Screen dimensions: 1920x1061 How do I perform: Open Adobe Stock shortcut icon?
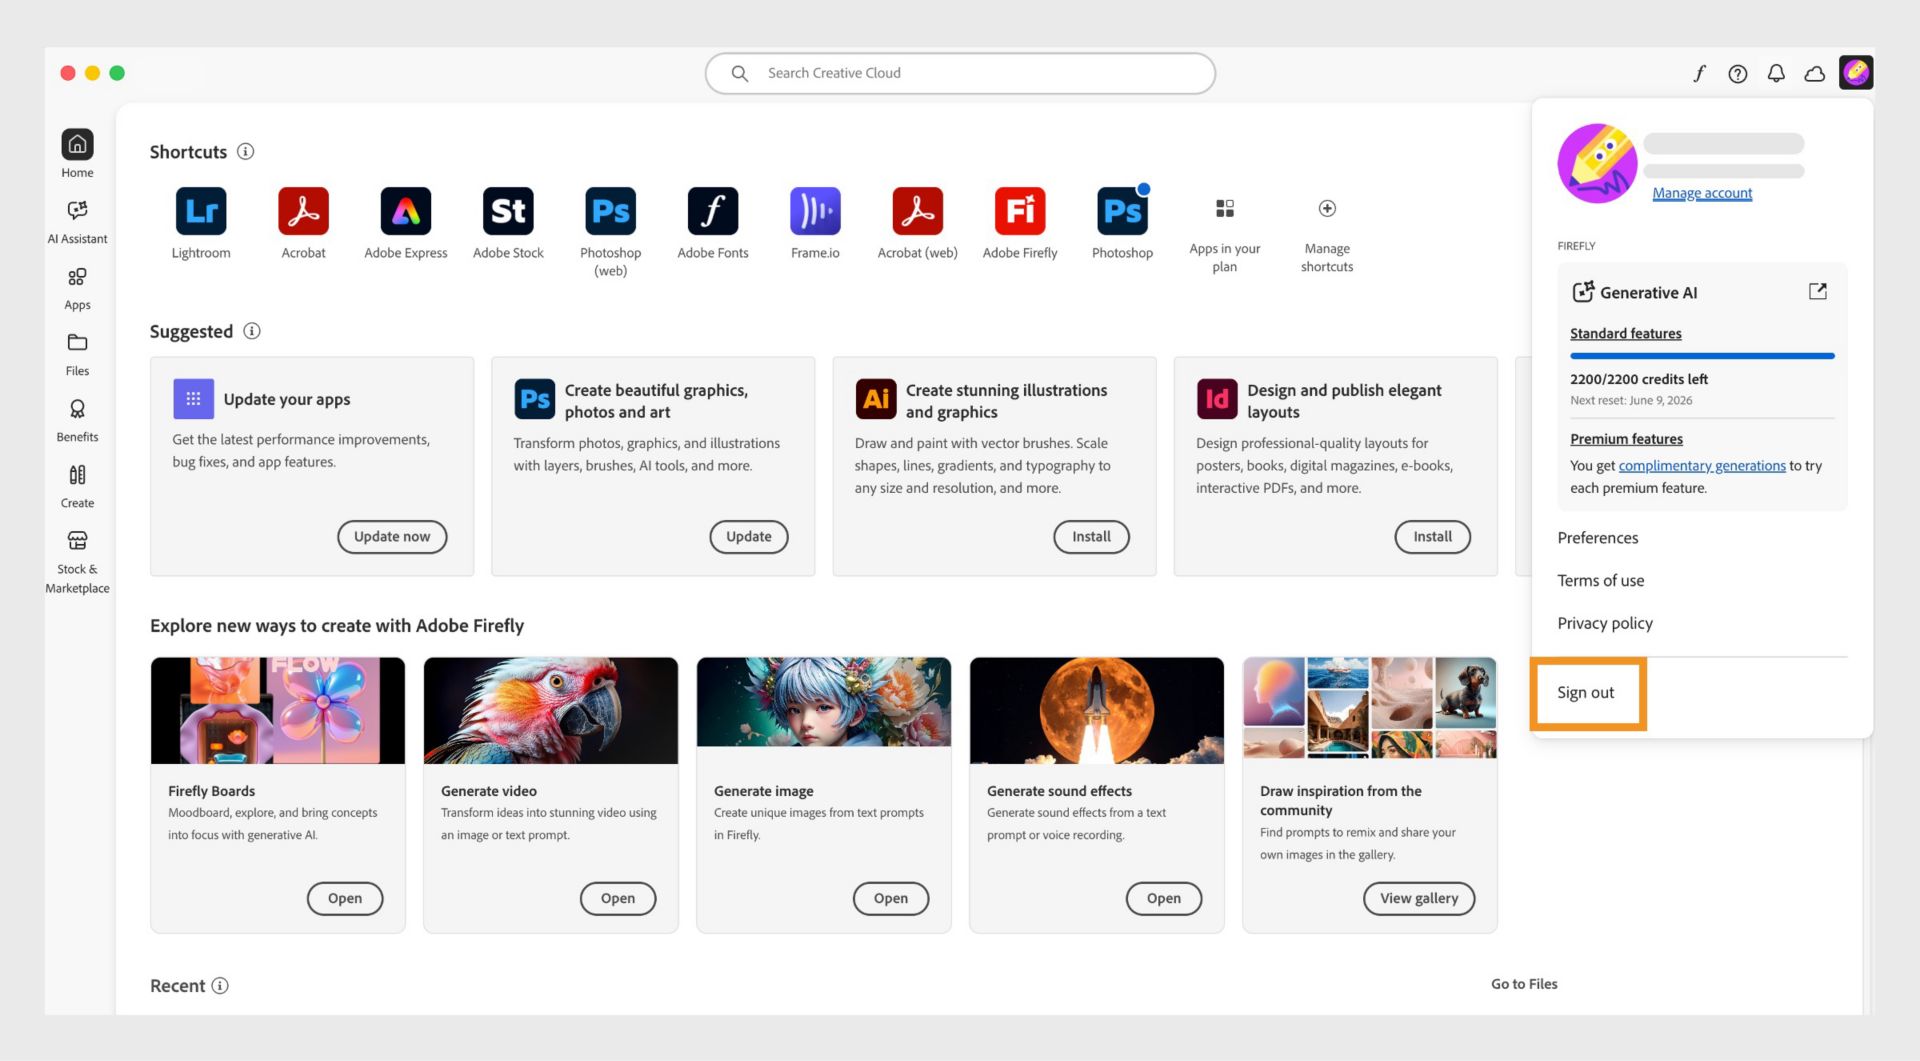pos(508,211)
